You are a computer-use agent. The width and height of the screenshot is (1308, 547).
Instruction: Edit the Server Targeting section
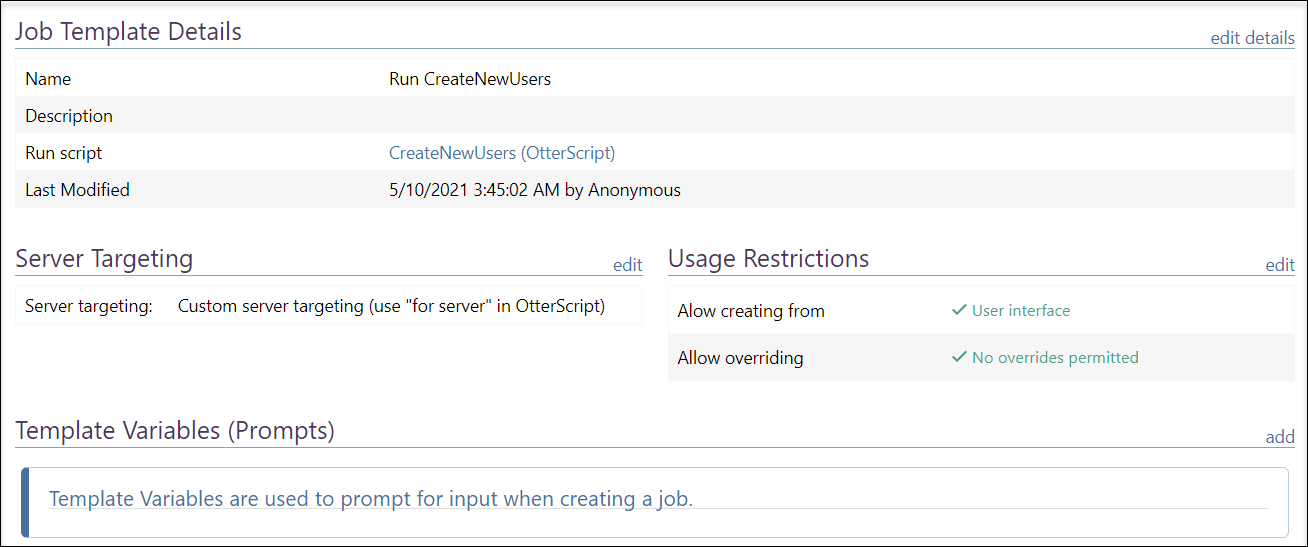pos(628,265)
